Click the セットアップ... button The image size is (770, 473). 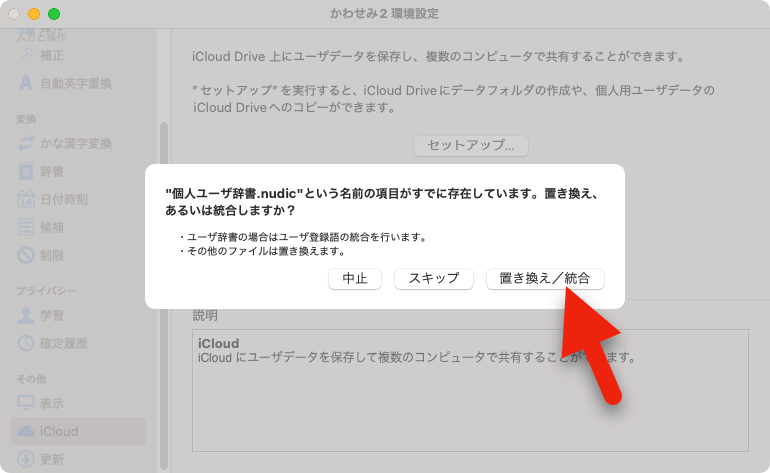(x=470, y=145)
